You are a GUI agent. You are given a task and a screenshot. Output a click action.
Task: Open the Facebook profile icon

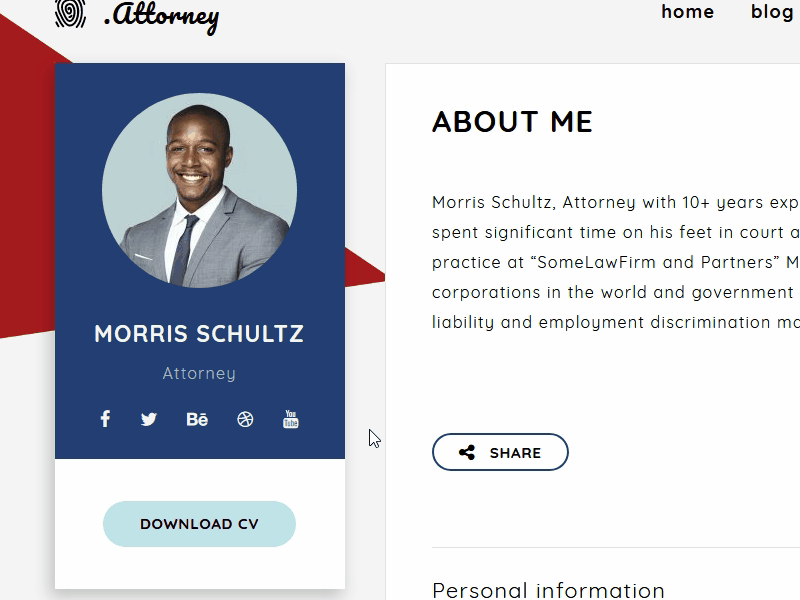coord(105,419)
